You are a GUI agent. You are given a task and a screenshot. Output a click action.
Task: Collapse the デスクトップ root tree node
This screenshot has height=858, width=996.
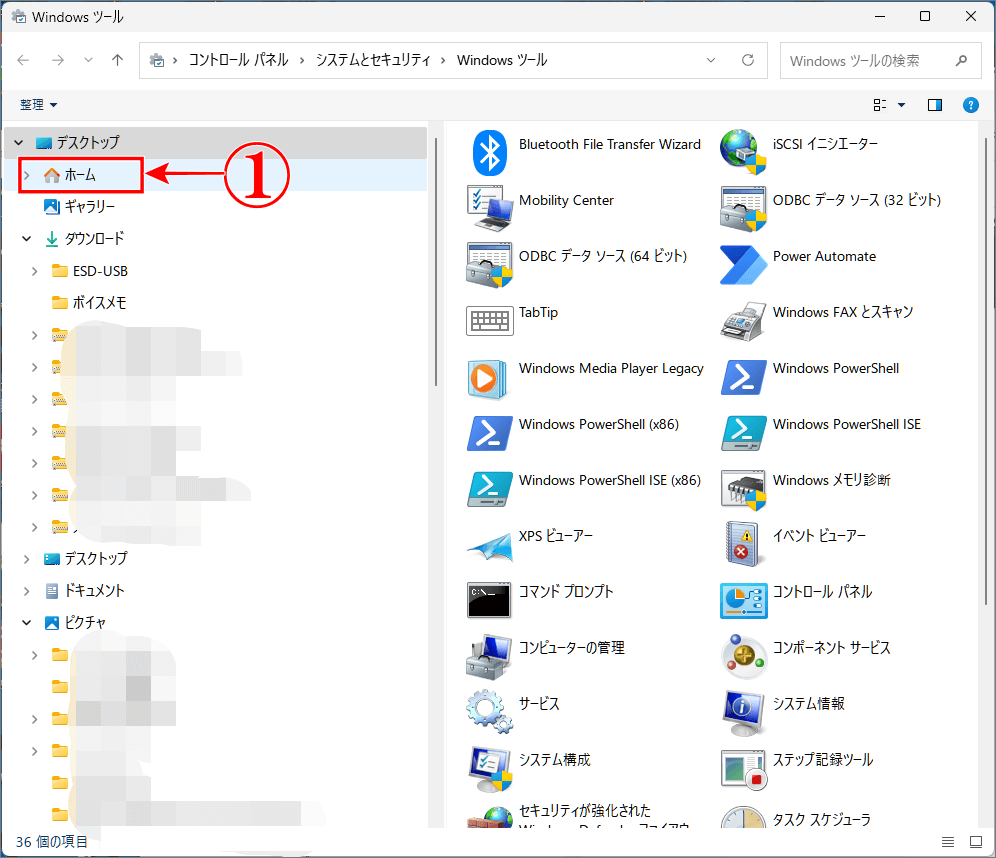19,143
